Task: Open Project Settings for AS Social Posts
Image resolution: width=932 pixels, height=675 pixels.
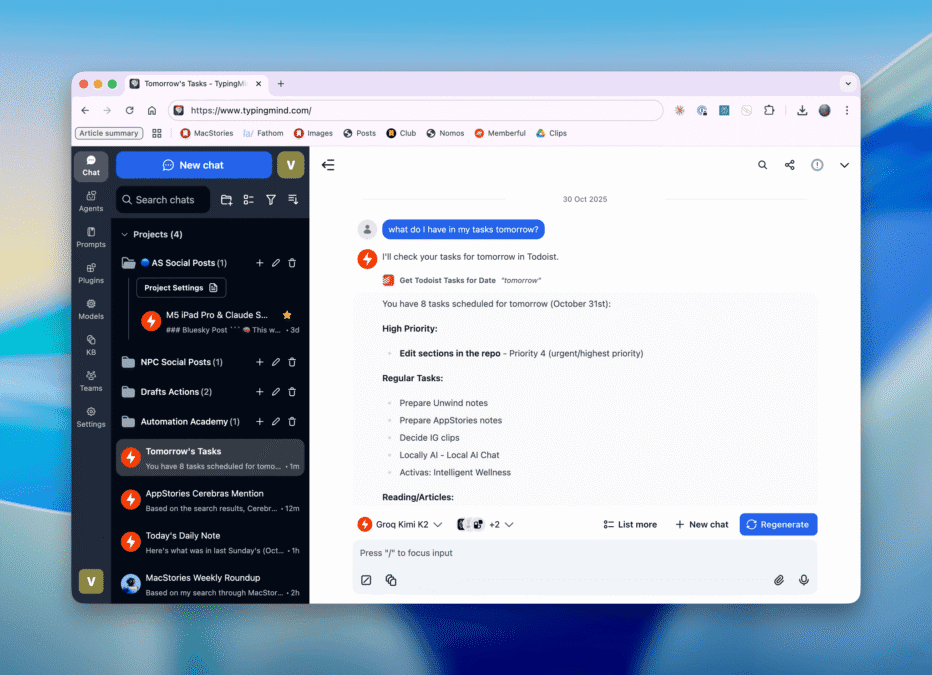Action: pos(181,288)
